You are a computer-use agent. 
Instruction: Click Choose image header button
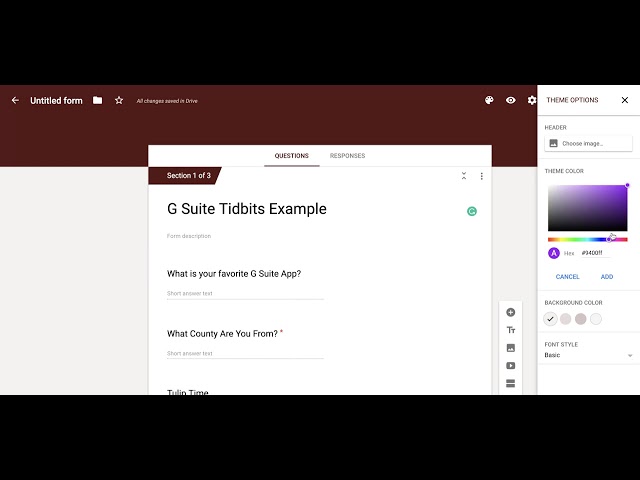click(588, 143)
